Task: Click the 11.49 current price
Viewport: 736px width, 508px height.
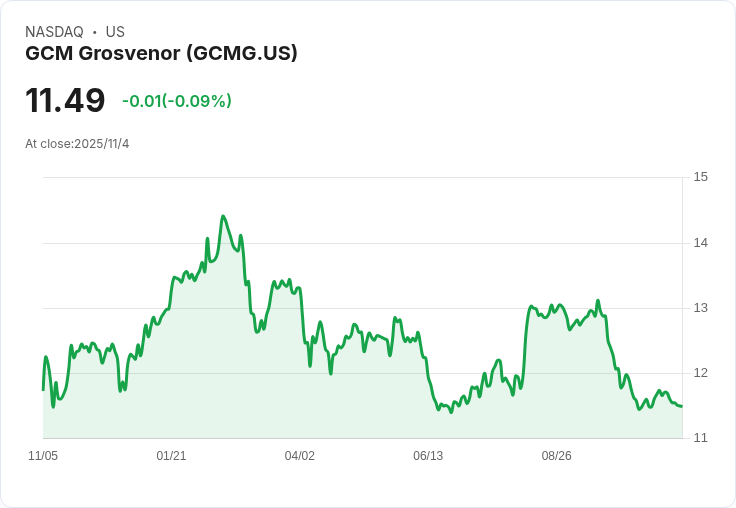Action: click(x=65, y=101)
